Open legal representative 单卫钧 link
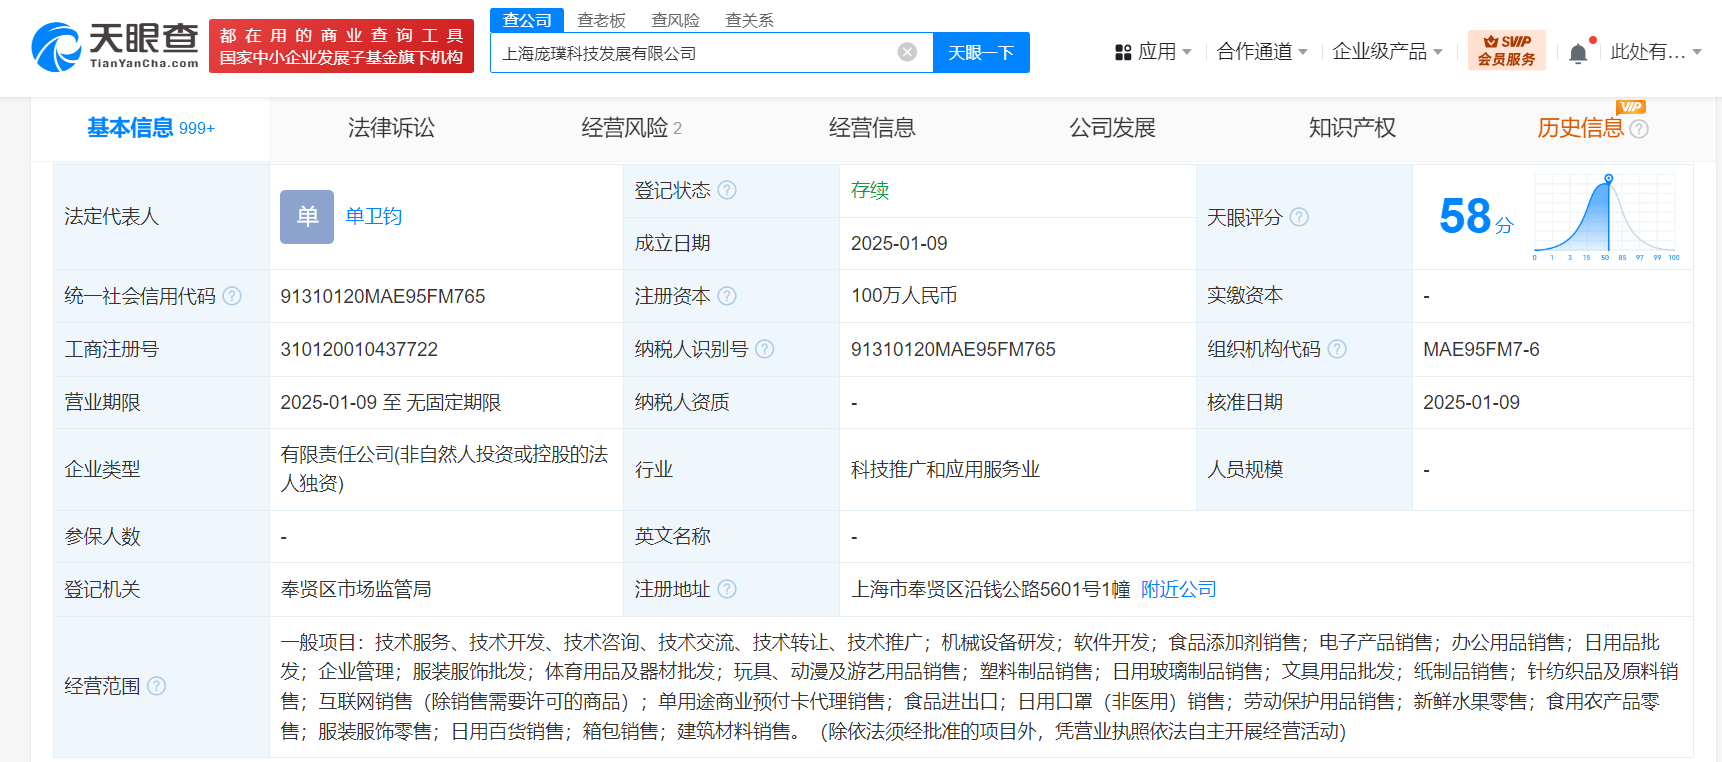1722x762 pixels. [x=373, y=217]
